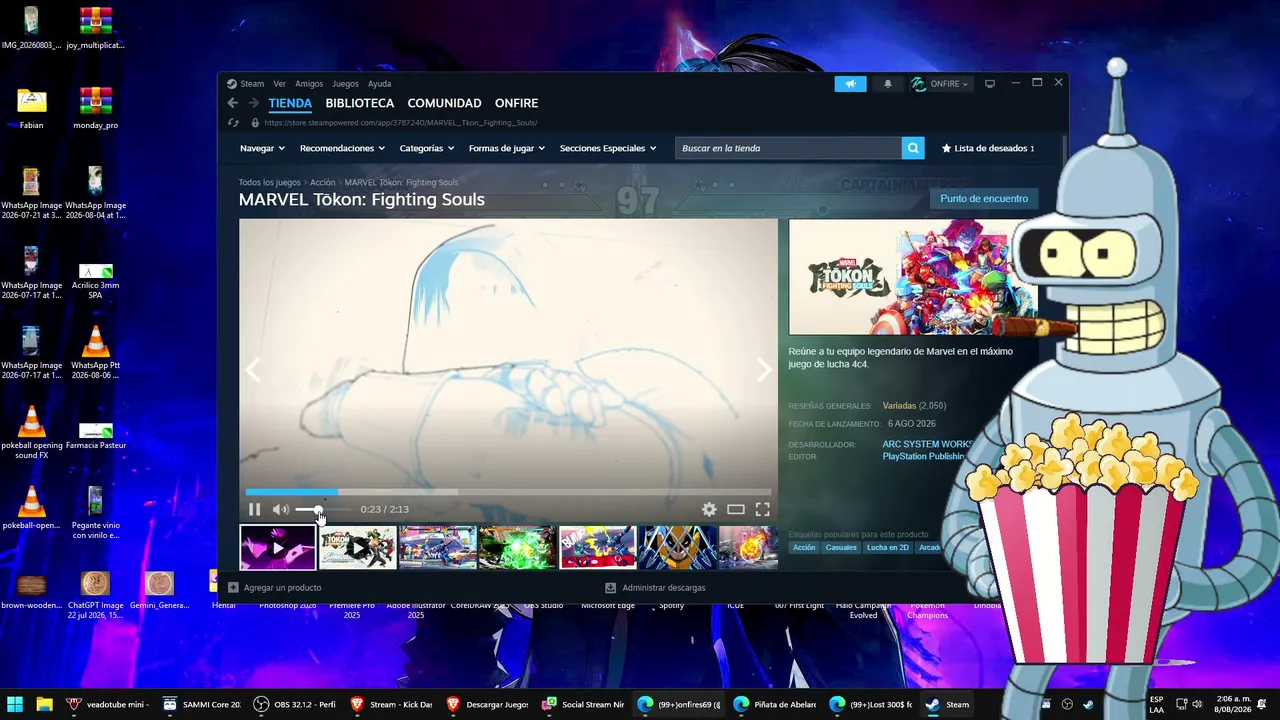Toggle theater mode on the trailer
Screen dimensions: 1280x720
pyautogui.click(x=736, y=509)
